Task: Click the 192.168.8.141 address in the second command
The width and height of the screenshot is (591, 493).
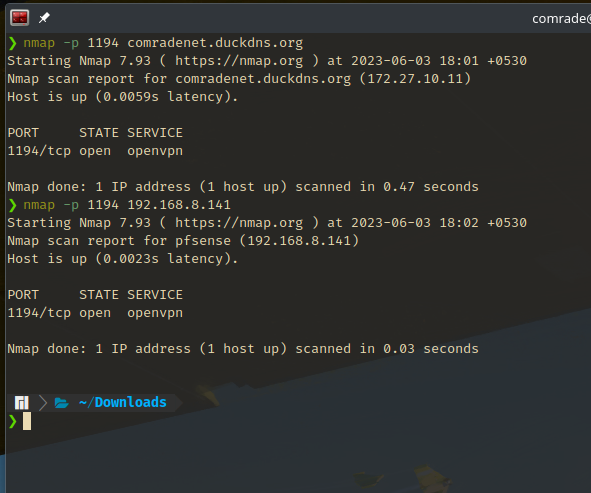Action: click(179, 205)
